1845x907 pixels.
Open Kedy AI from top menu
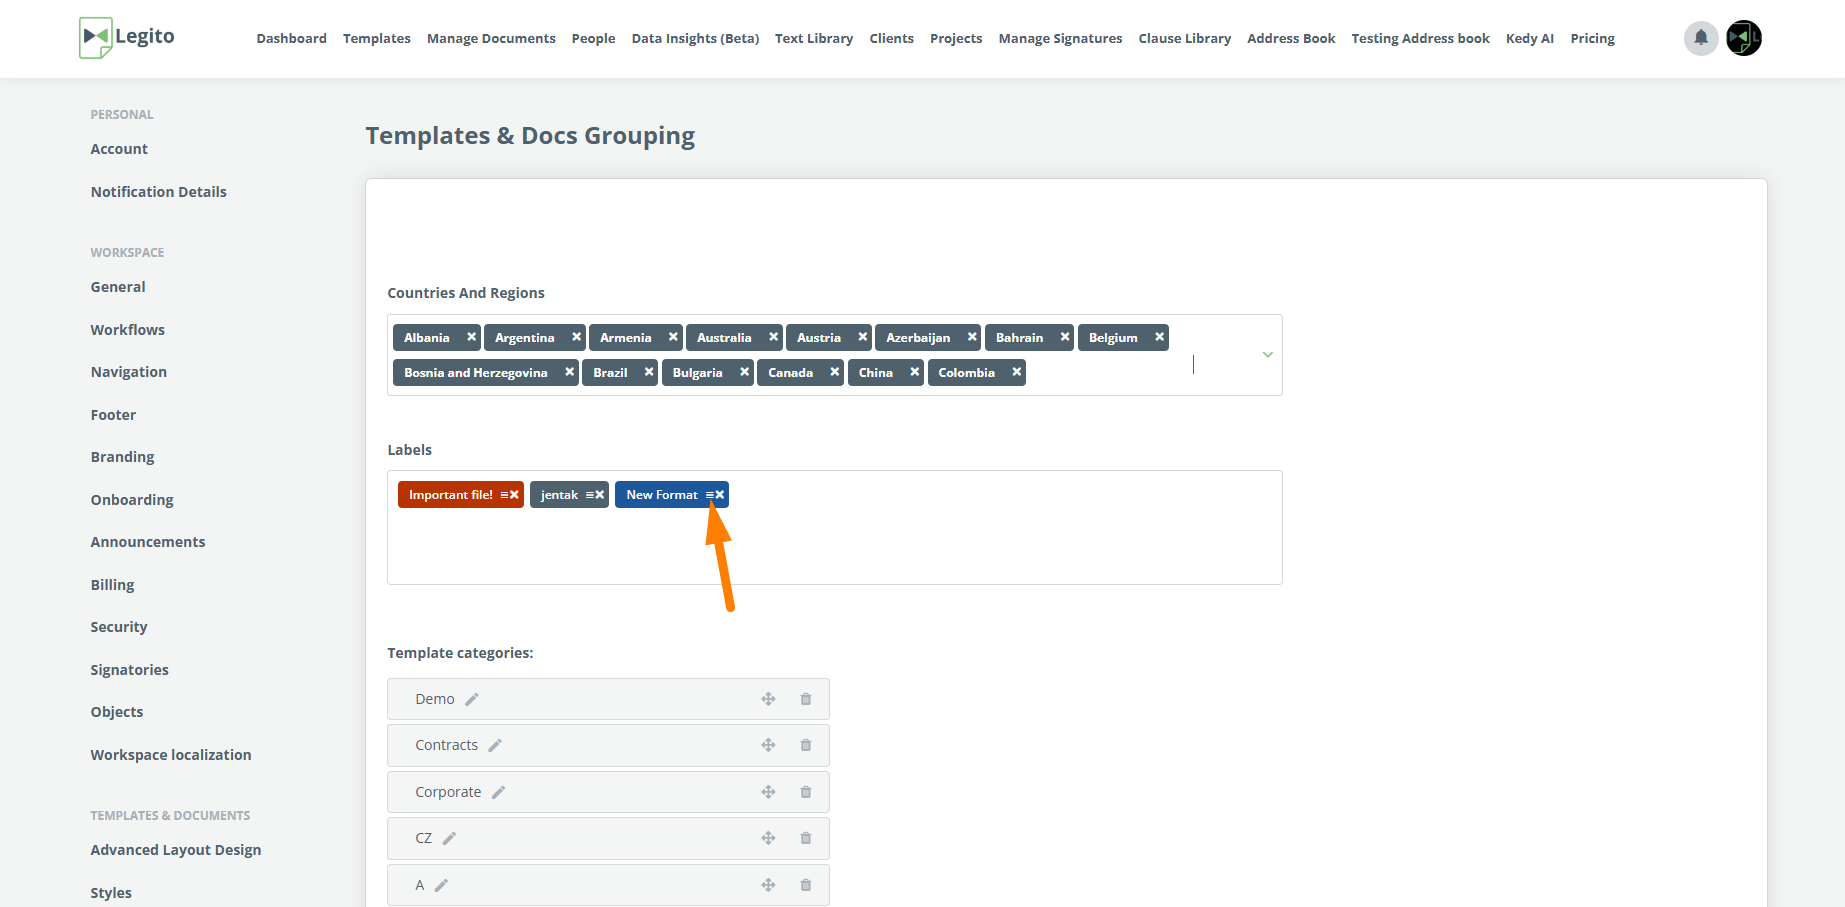(1529, 38)
